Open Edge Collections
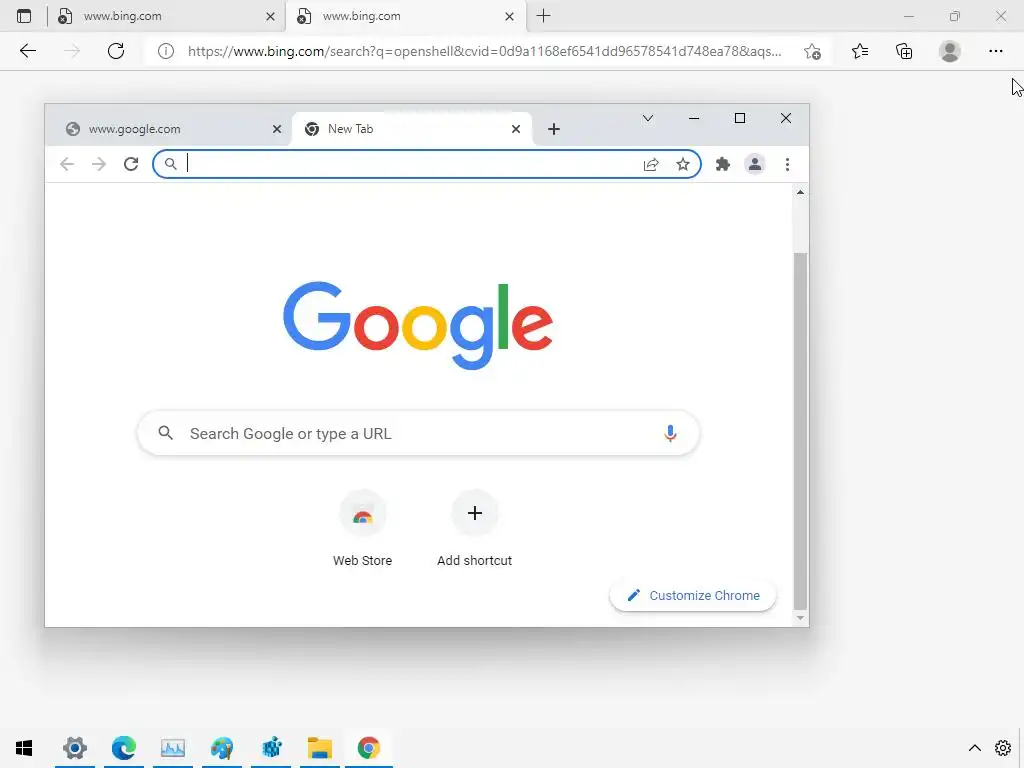Image resolution: width=1024 pixels, height=768 pixels. click(x=904, y=51)
